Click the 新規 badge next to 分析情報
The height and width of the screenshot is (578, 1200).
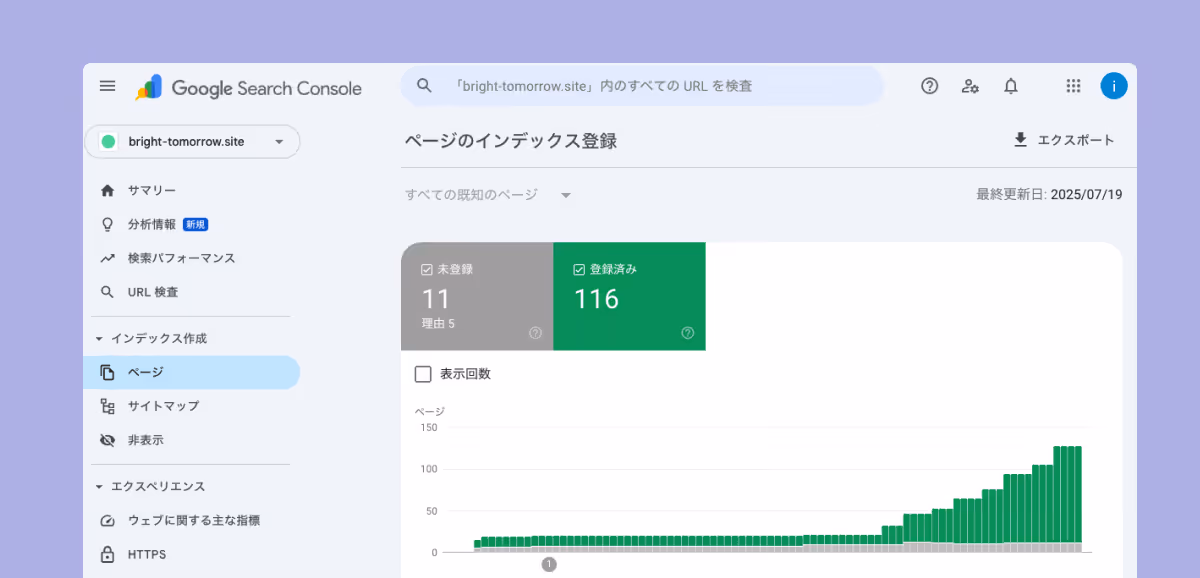(x=196, y=224)
